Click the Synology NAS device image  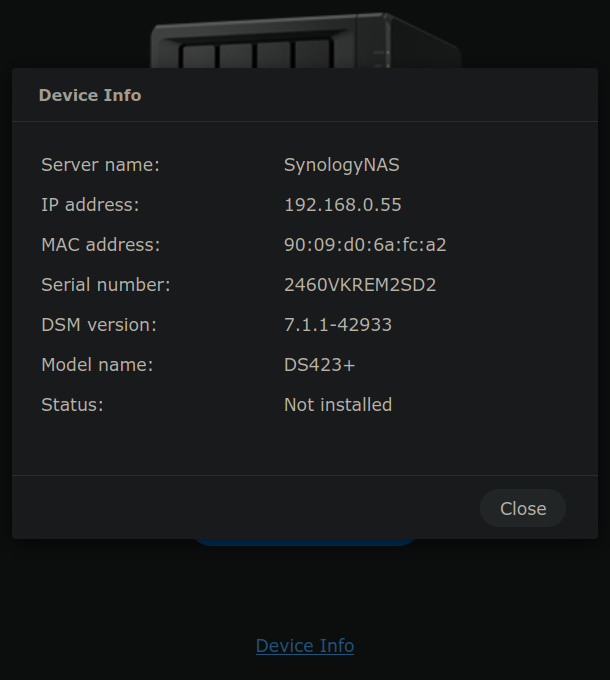305,41
